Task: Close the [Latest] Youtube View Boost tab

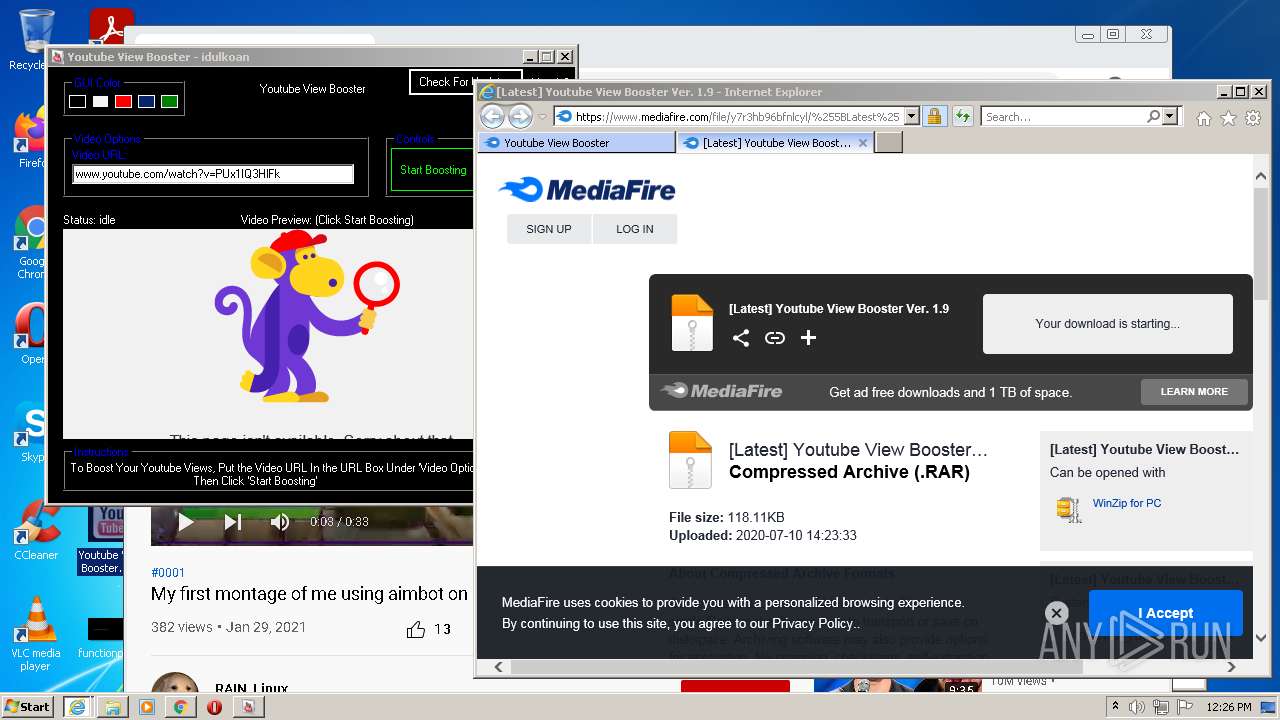Action: [863, 143]
